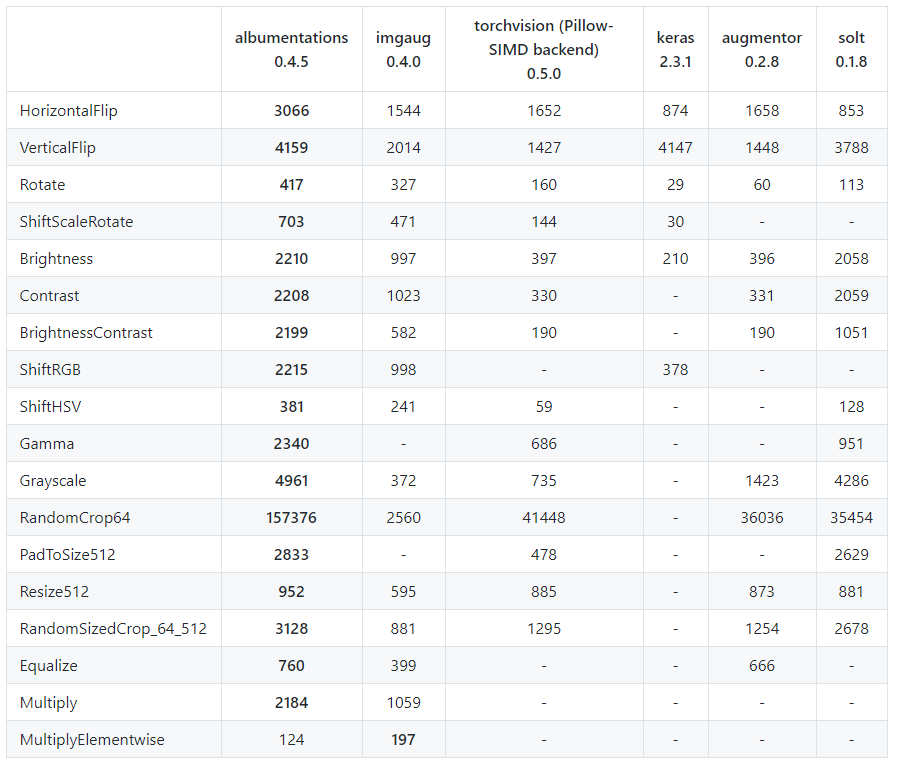
Task: Click the keras VerticalFlip value 4147
Action: tap(675, 148)
